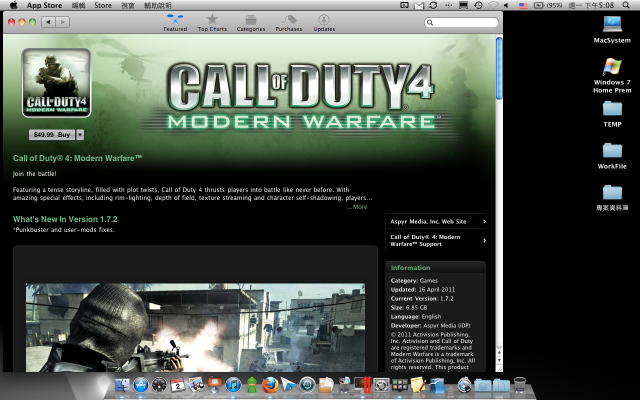Screen dimensions: 640x400
Task: Open the Apple menu
Action: click(13, 5)
